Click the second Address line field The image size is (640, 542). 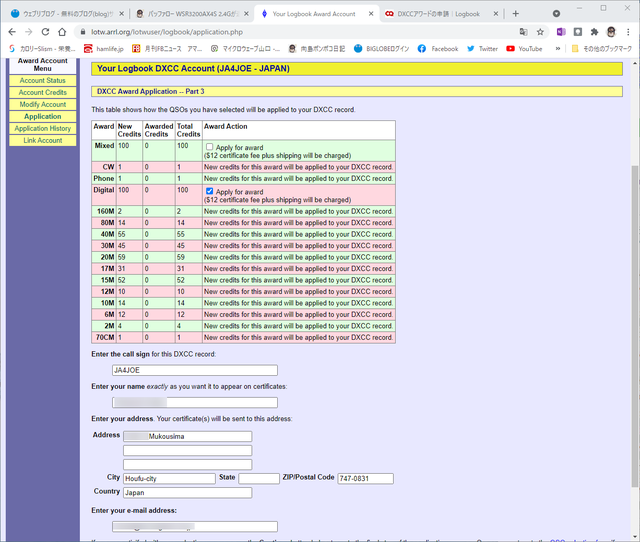(x=188, y=451)
